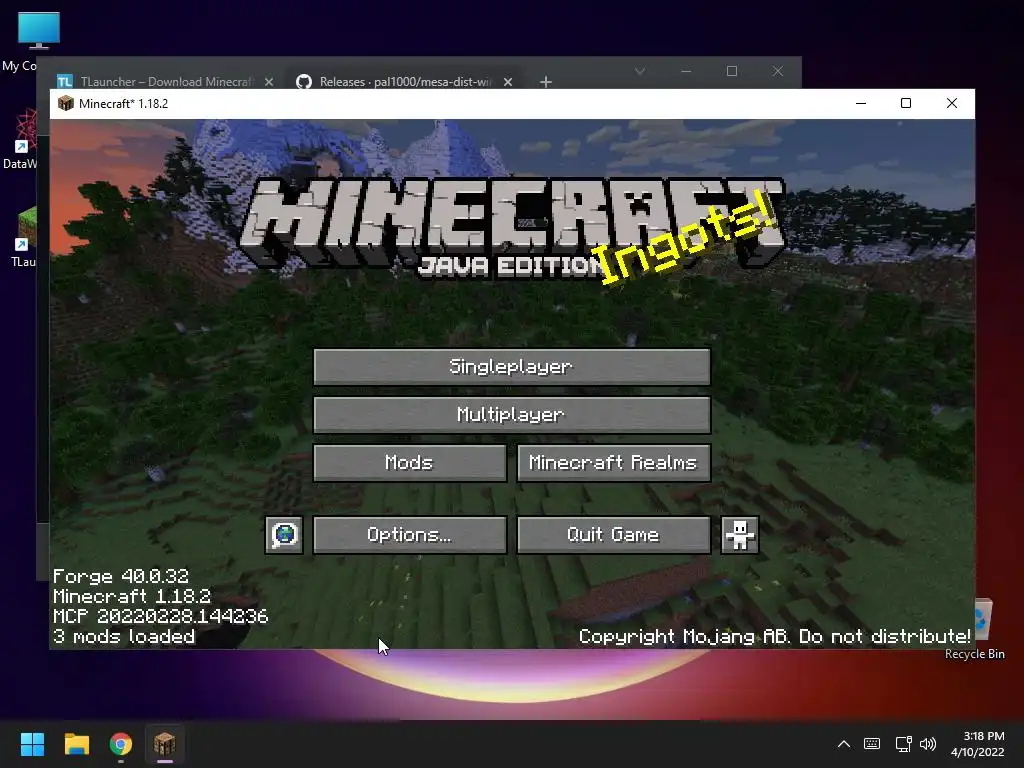Open touch keyboard tray icon

tap(872, 744)
